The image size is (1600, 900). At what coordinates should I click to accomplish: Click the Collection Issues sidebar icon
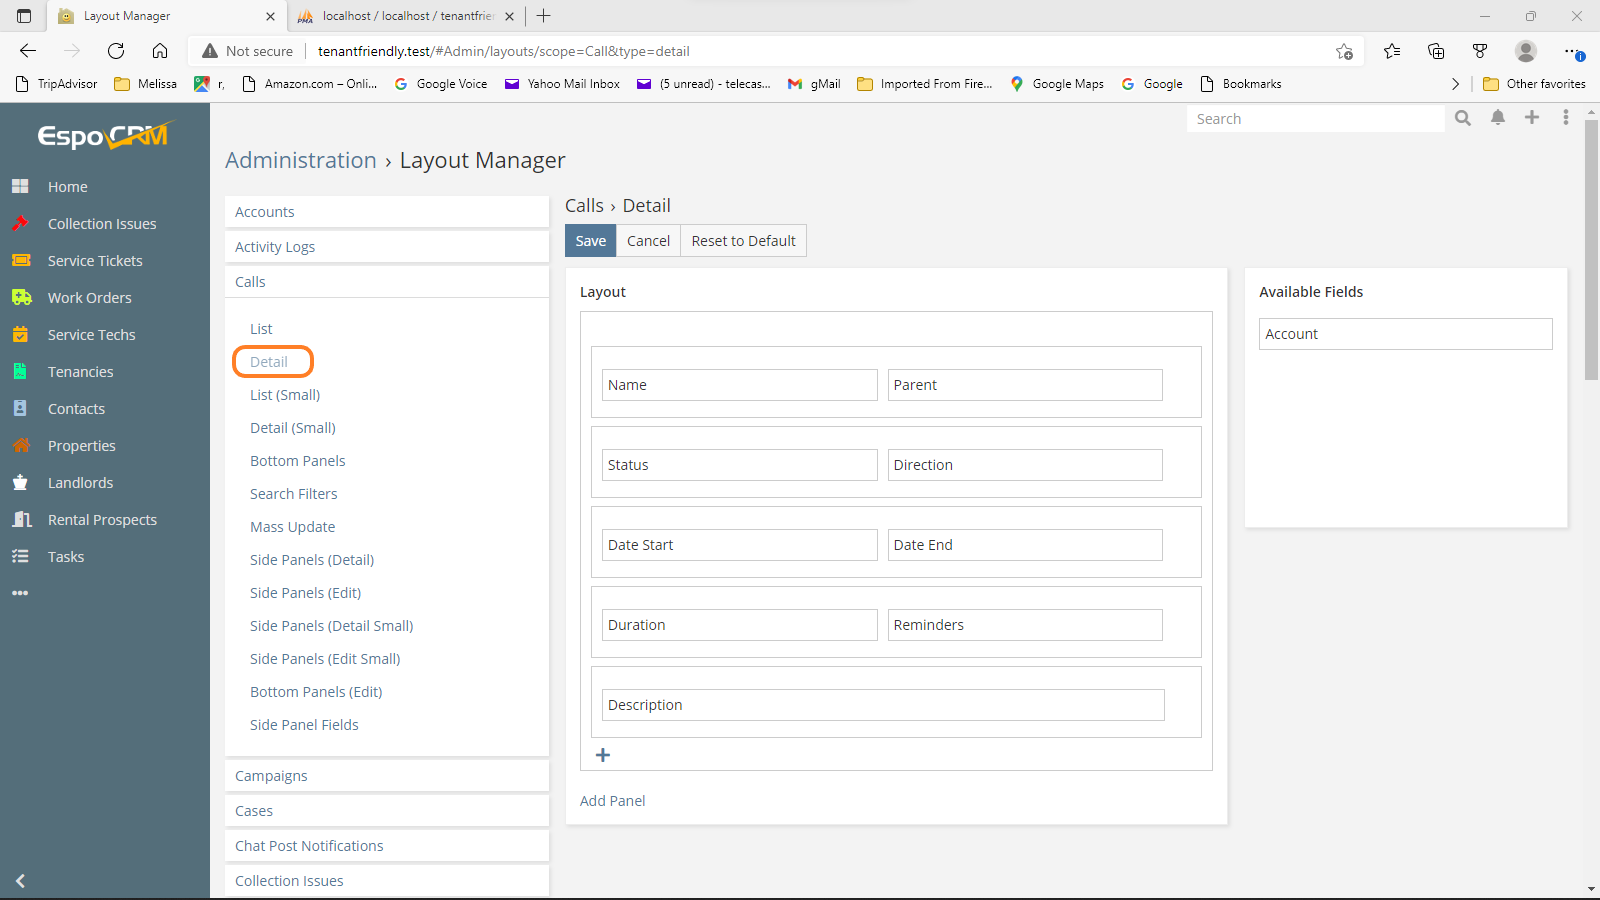pos(21,224)
